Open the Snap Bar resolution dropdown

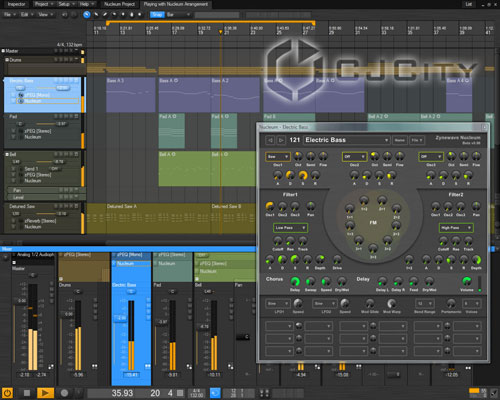pos(178,15)
